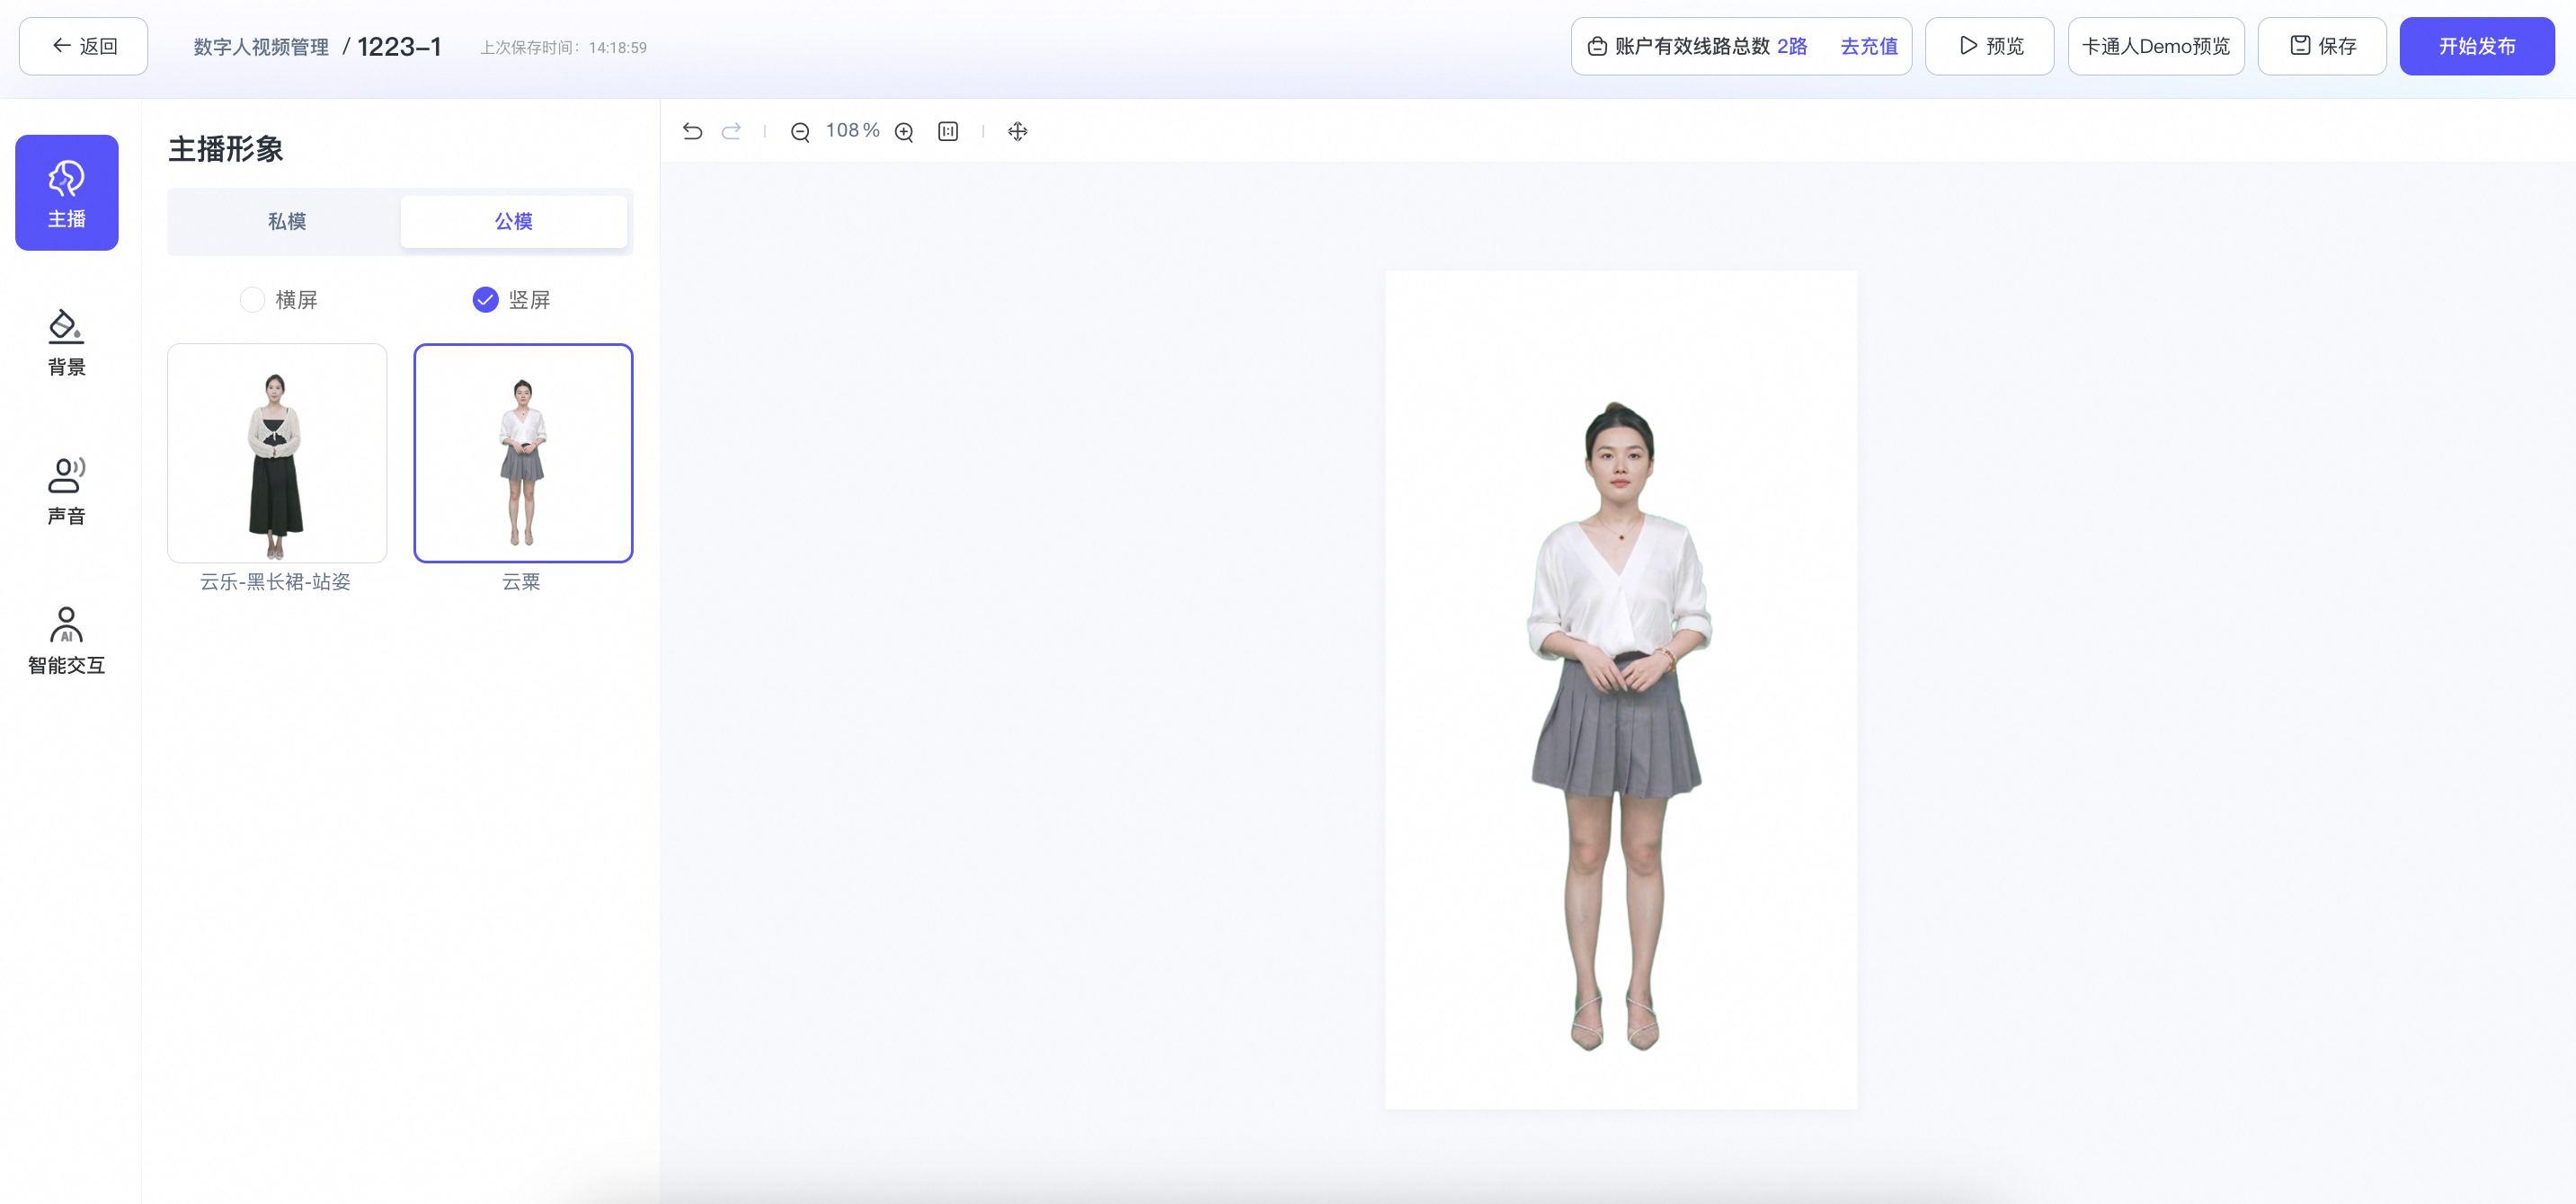Click 去充值 recharge link

(1869, 46)
